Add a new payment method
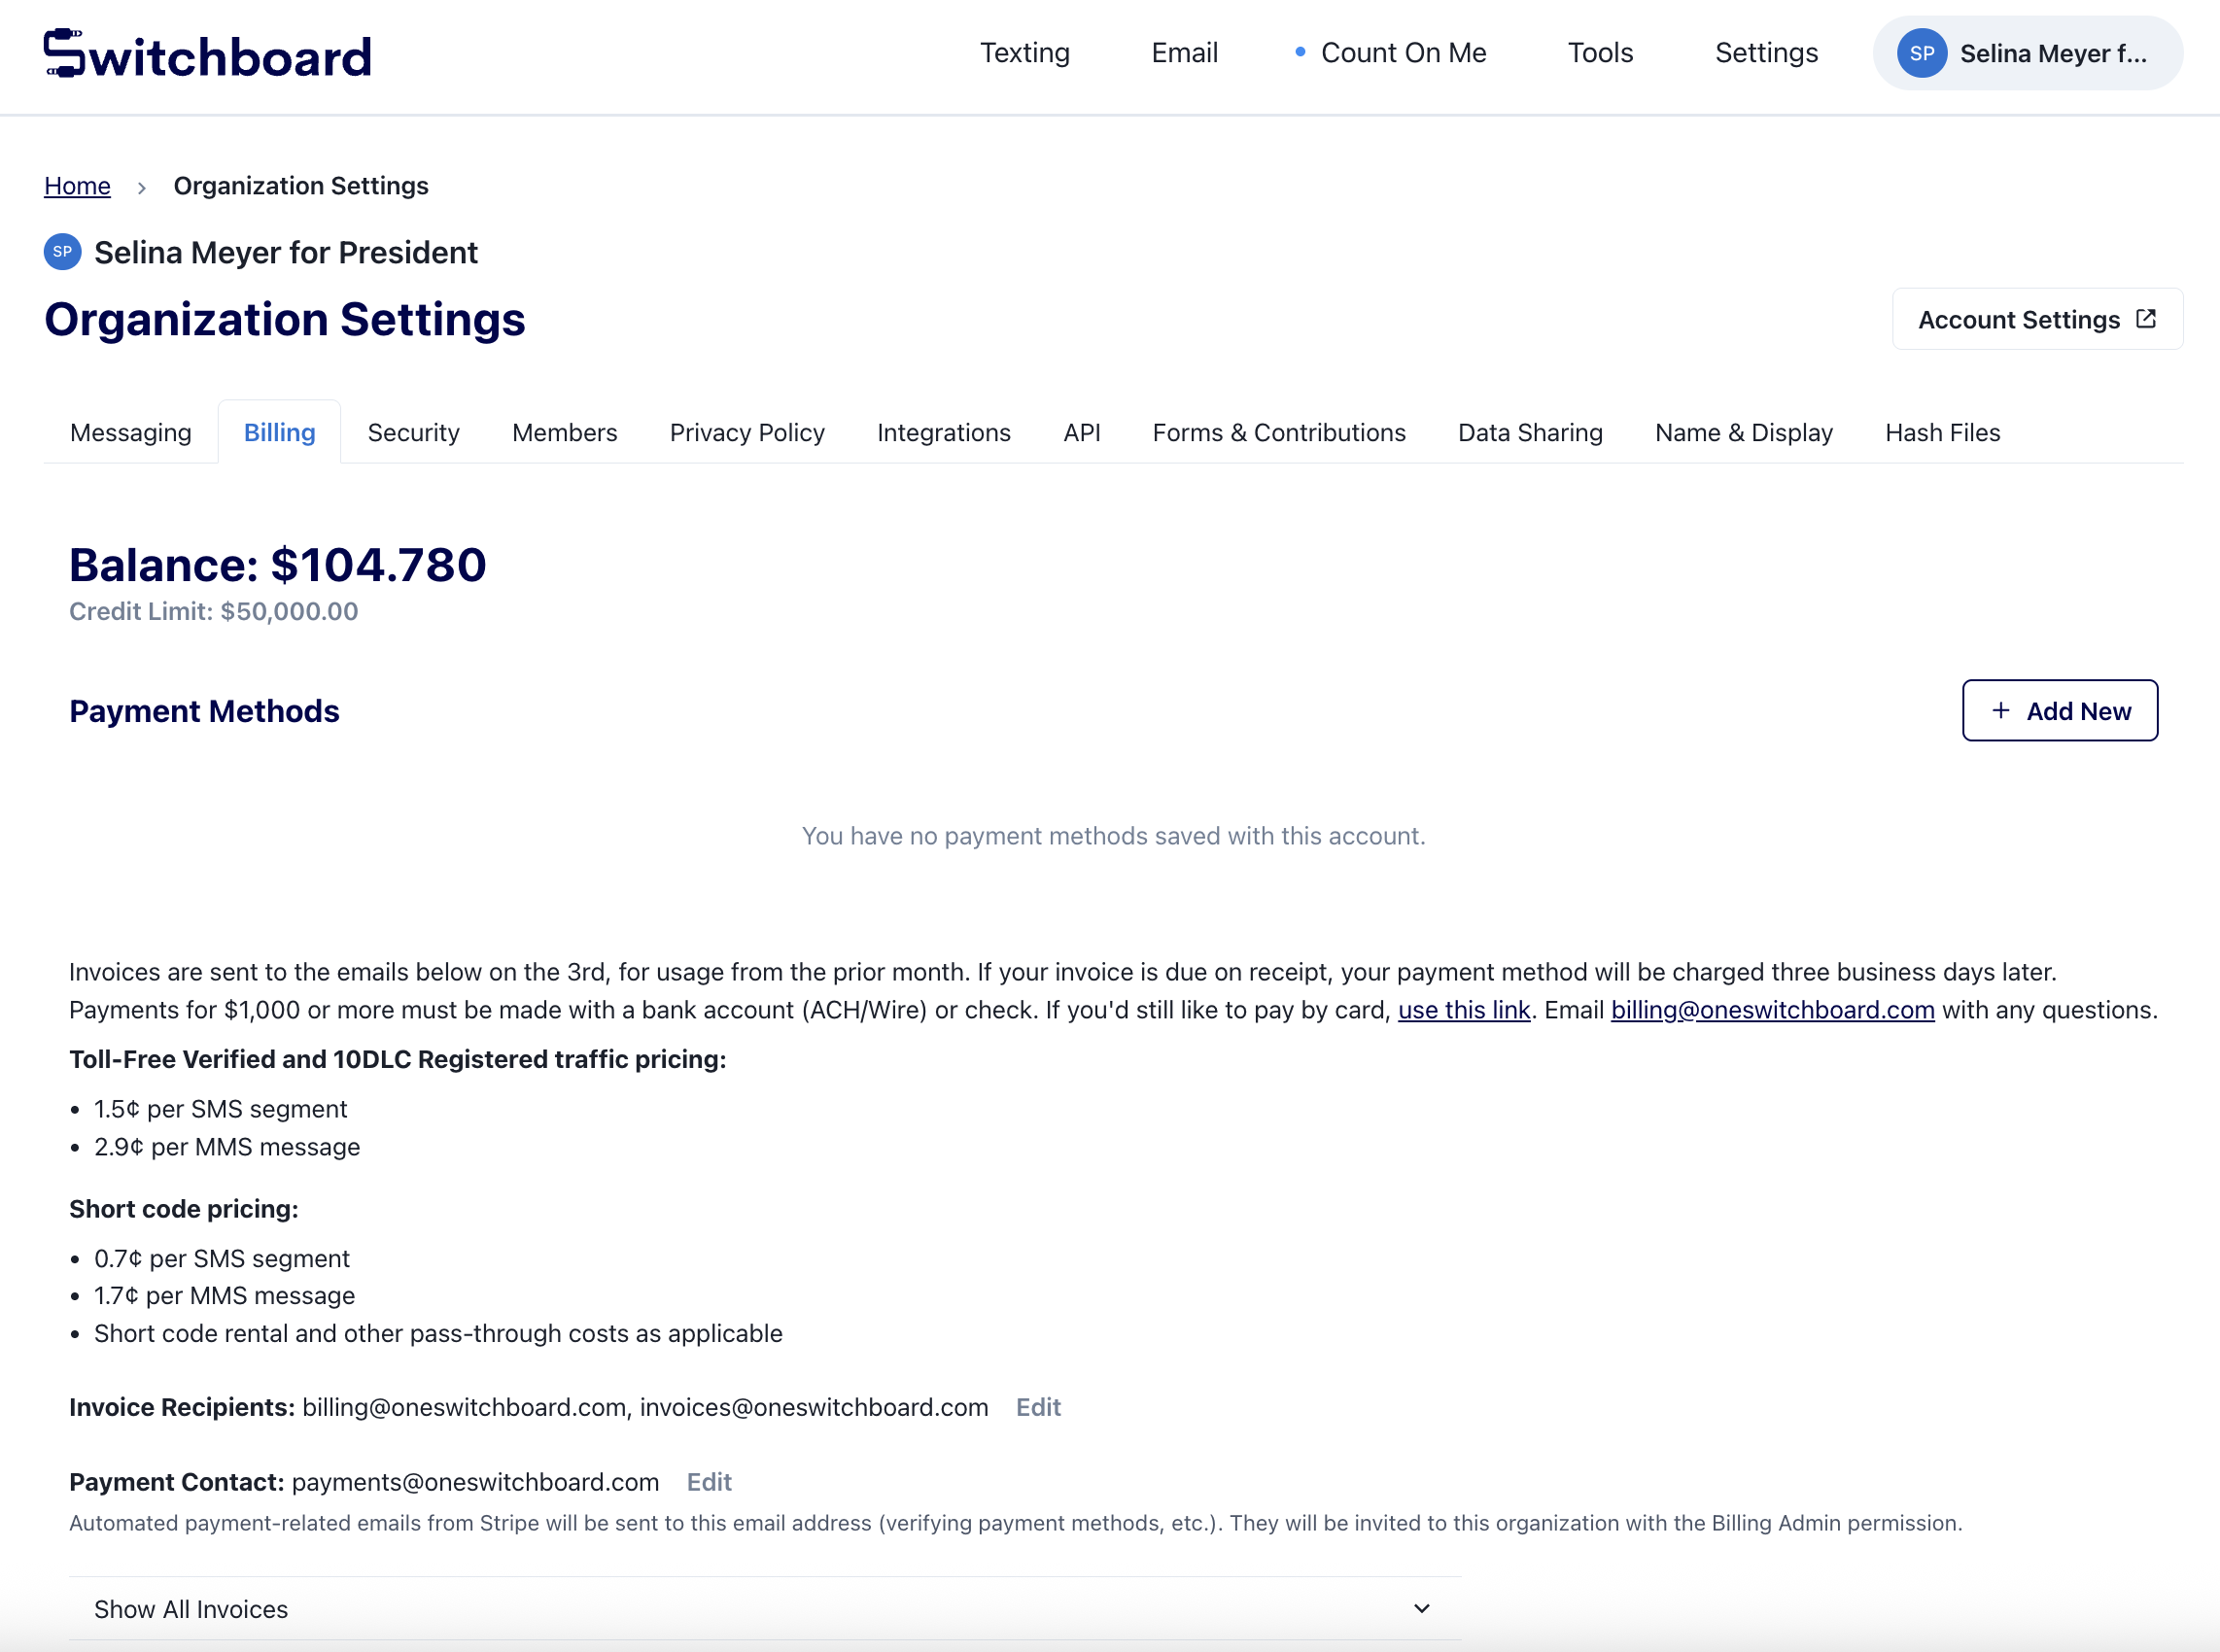 click(x=2060, y=710)
